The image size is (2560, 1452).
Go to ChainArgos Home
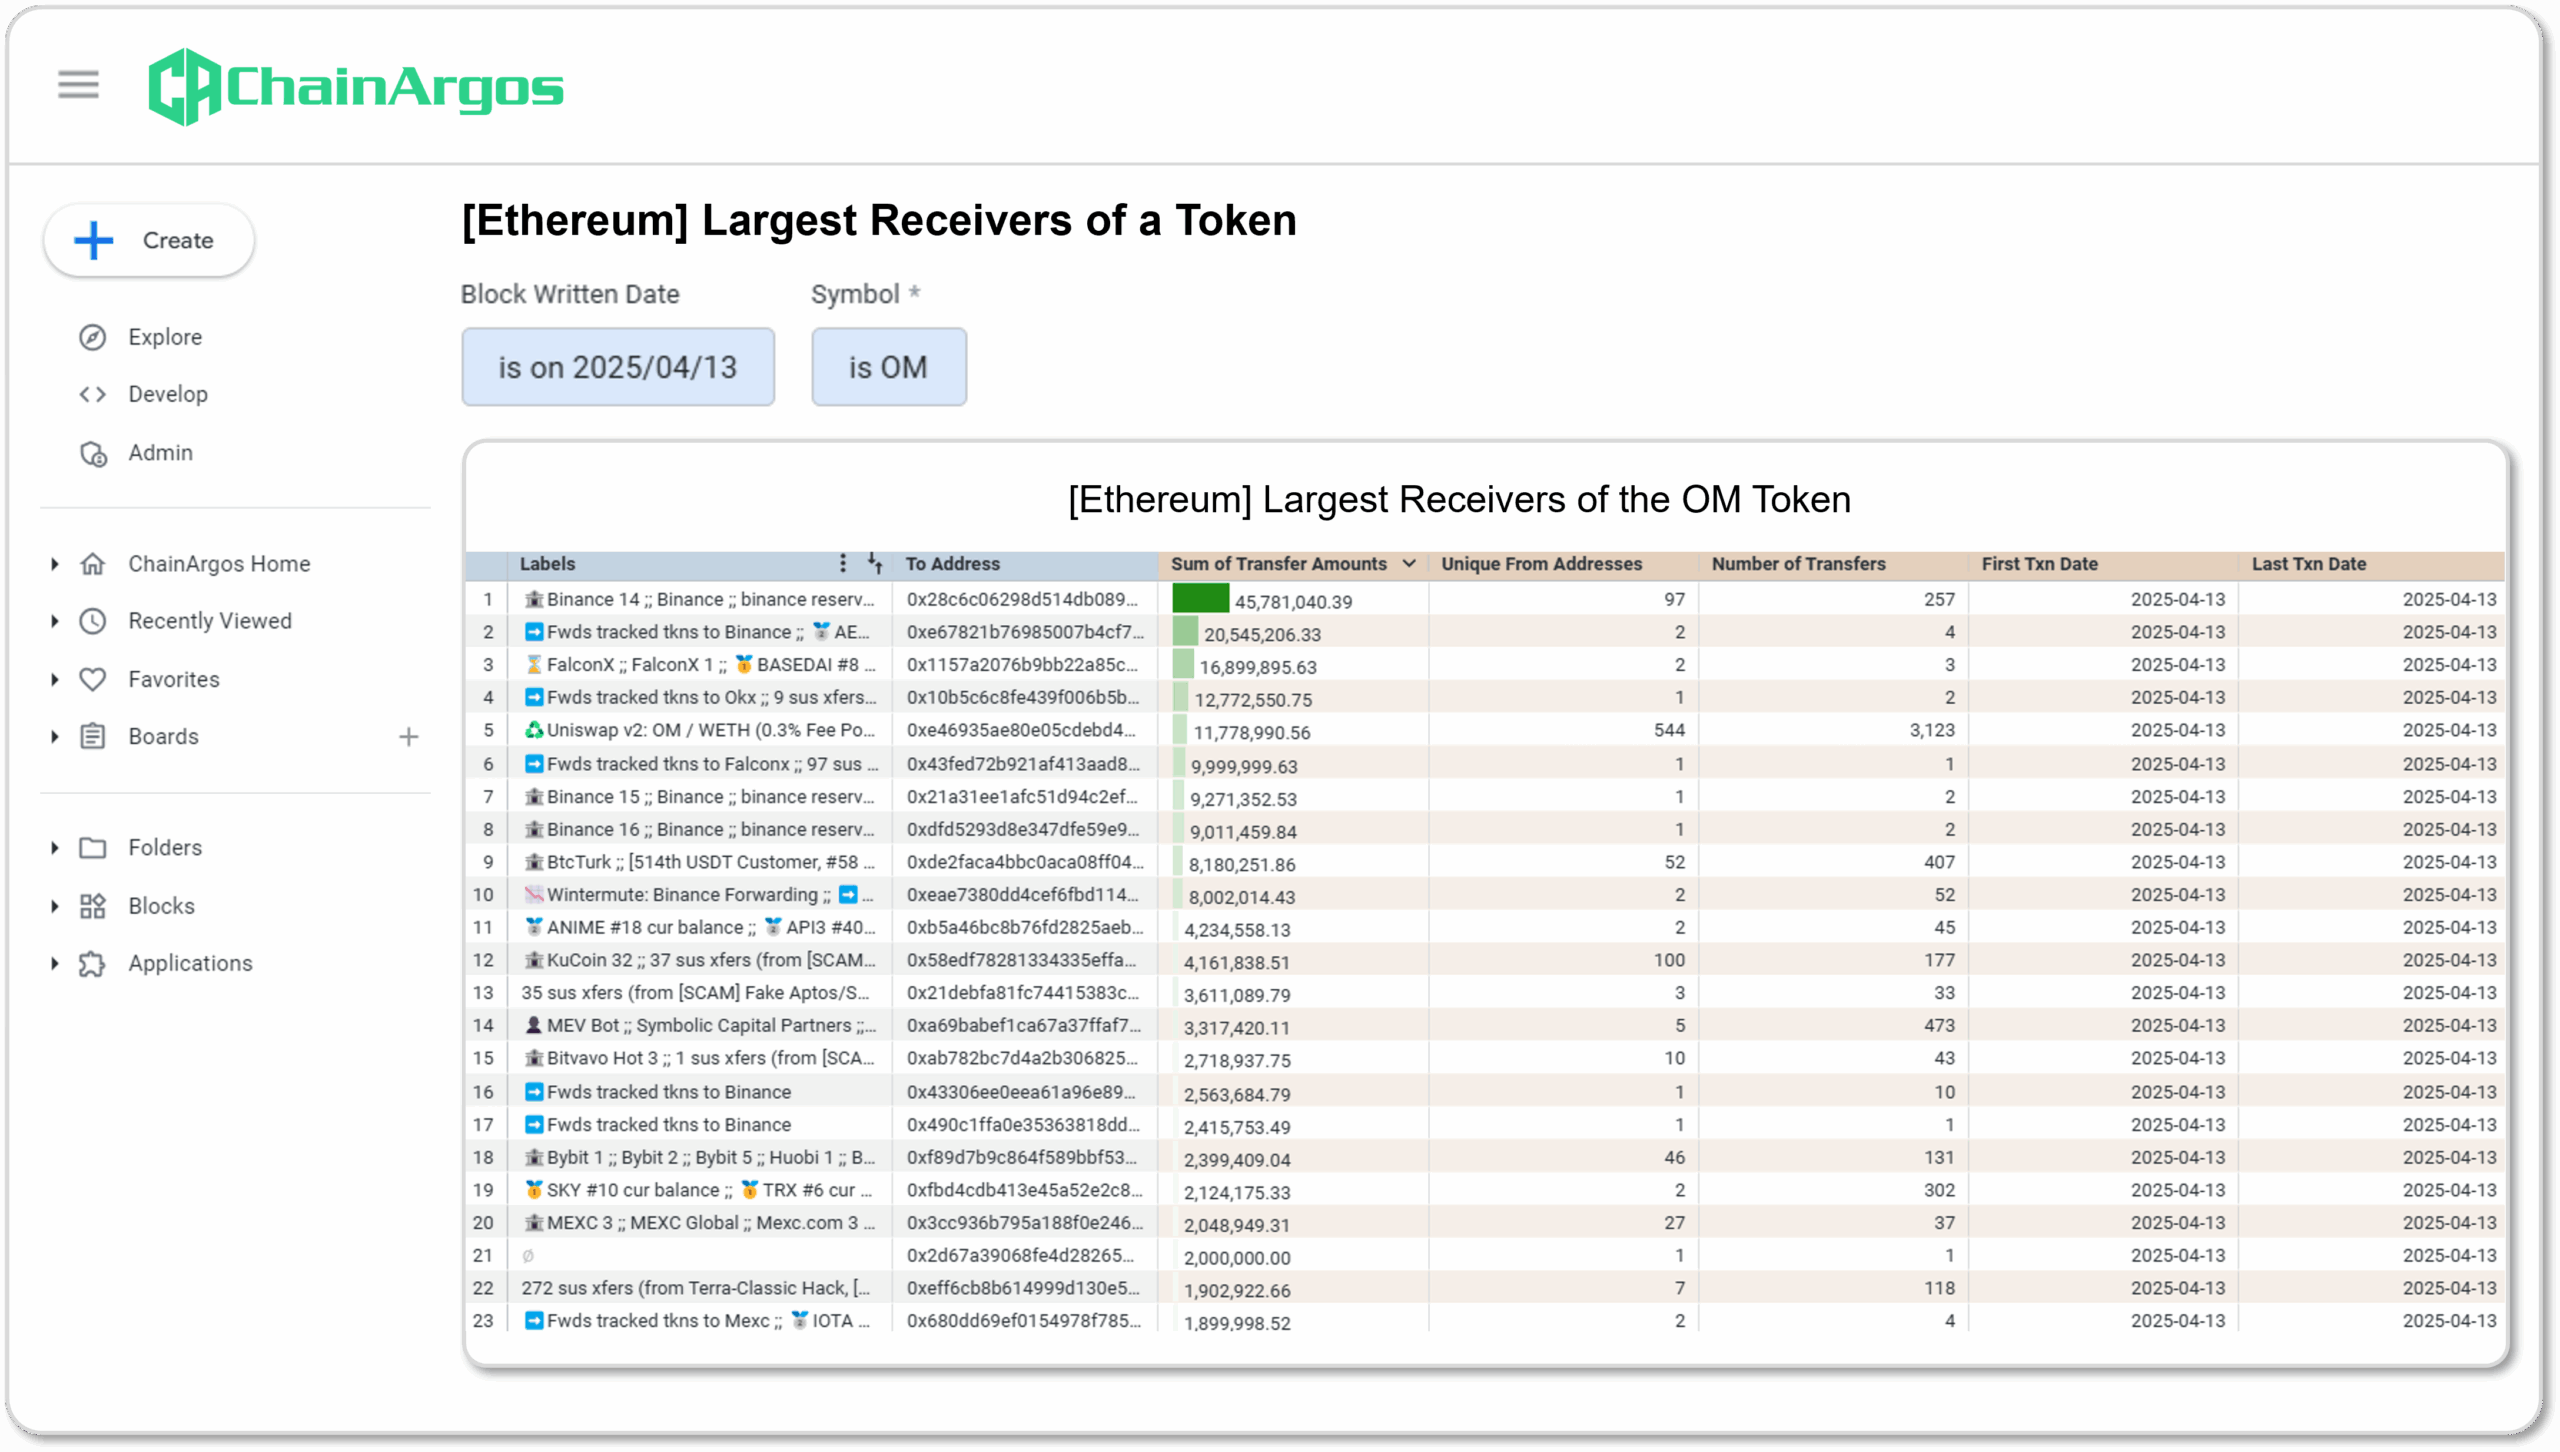coord(219,564)
